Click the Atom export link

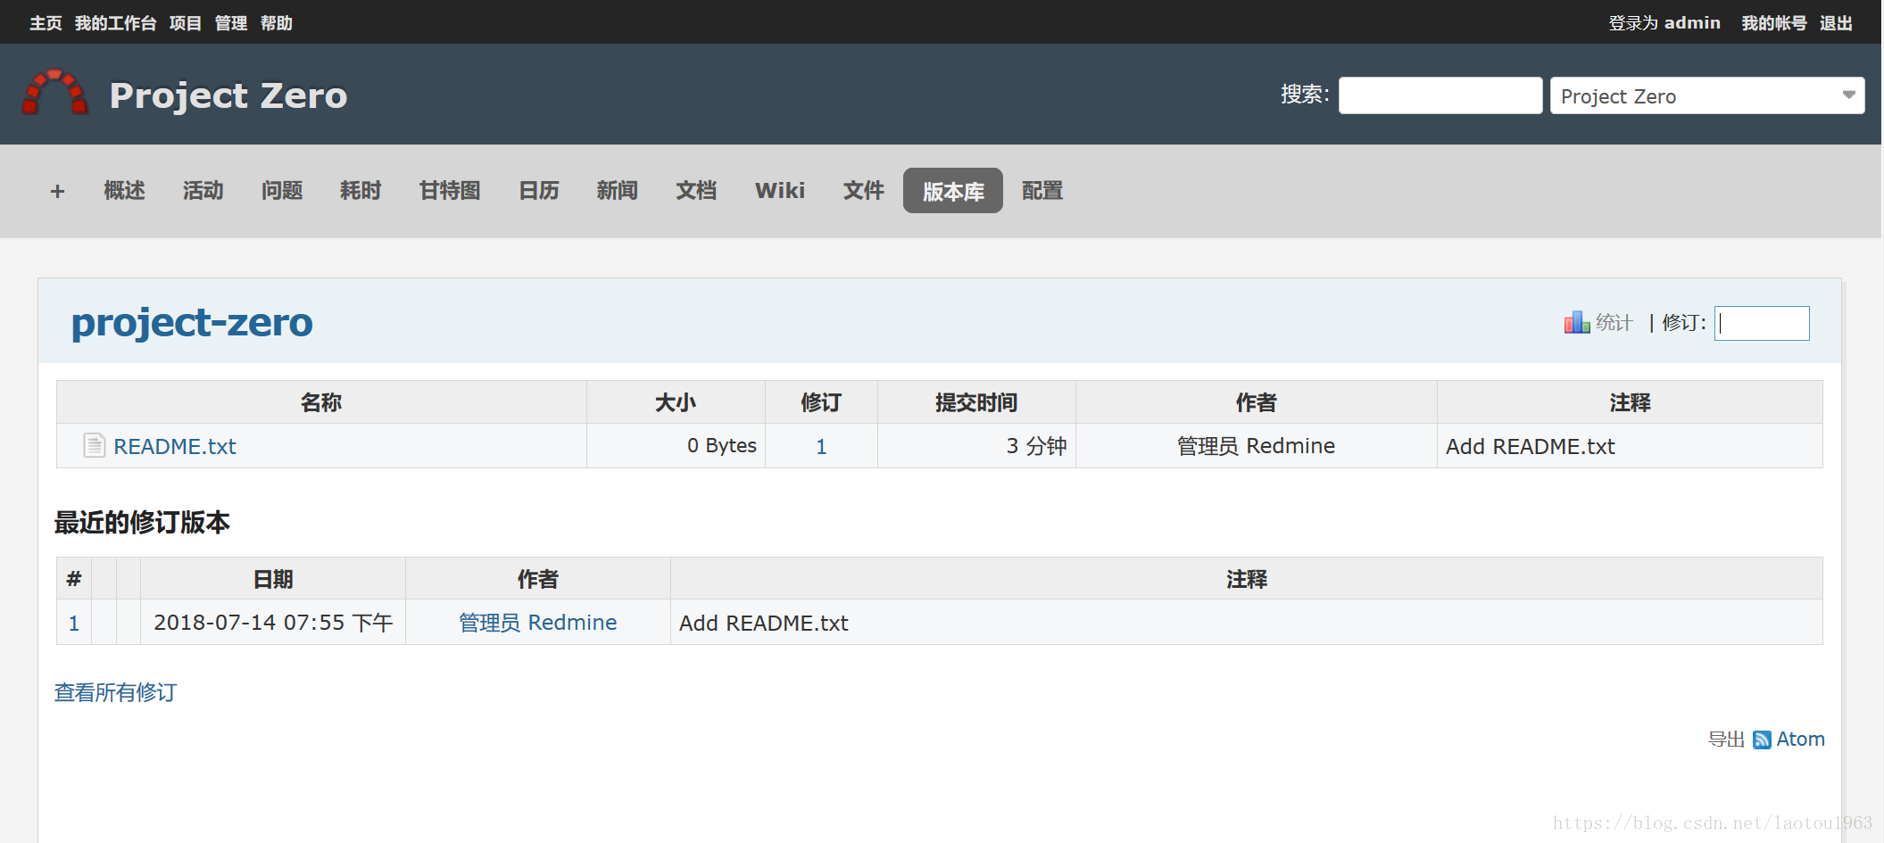[x=1800, y=739]
